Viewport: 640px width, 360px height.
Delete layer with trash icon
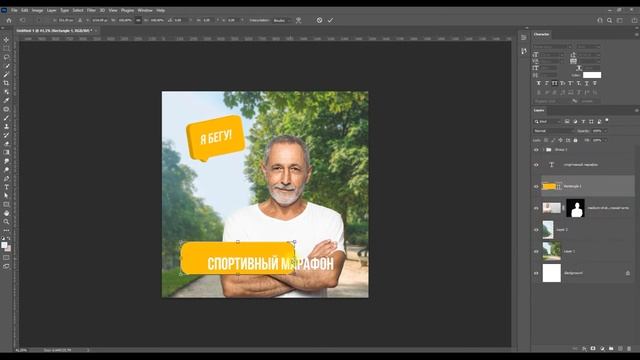629,349
